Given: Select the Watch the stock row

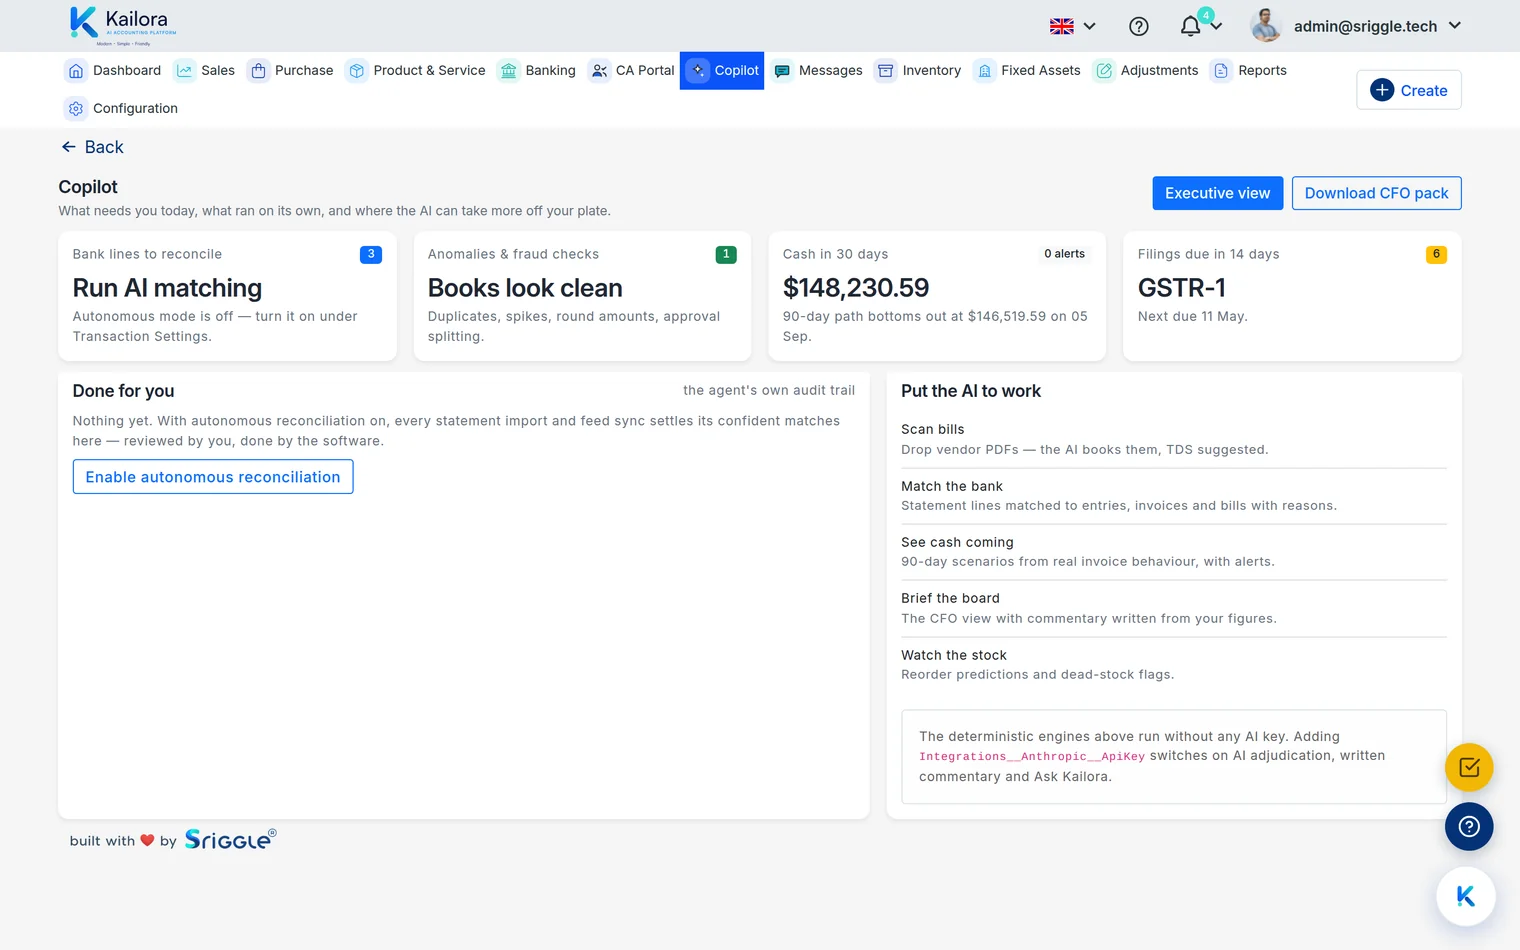Looking at the screenshot, I should (x=1174, y=665).
